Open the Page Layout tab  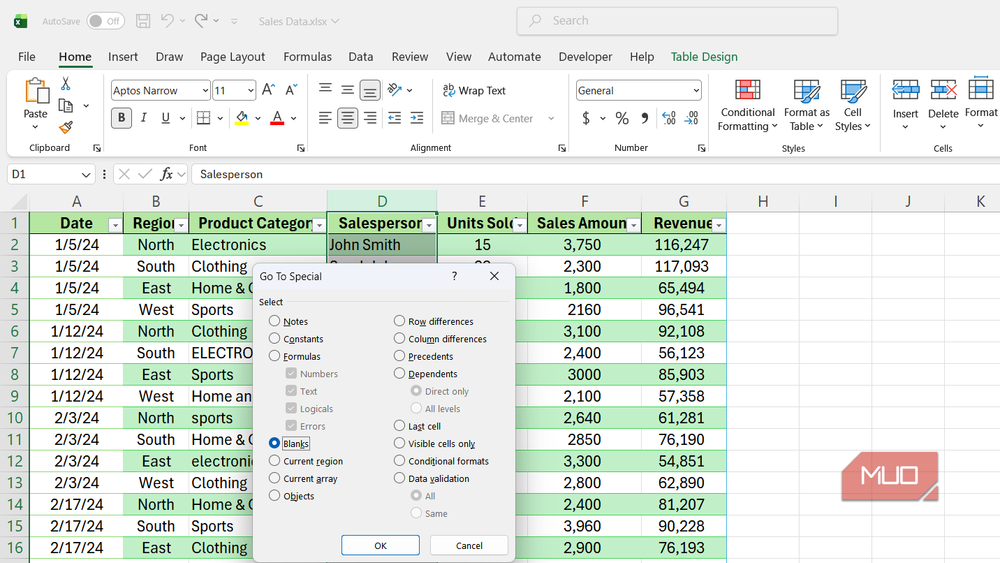point(233,57)
